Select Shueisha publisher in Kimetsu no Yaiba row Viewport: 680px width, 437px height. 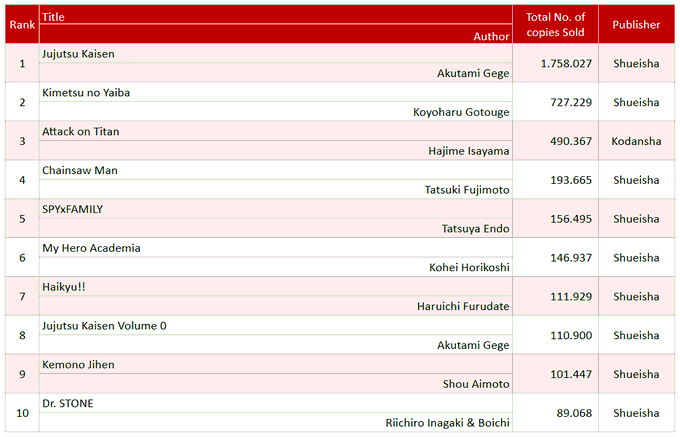pos(636,102)
